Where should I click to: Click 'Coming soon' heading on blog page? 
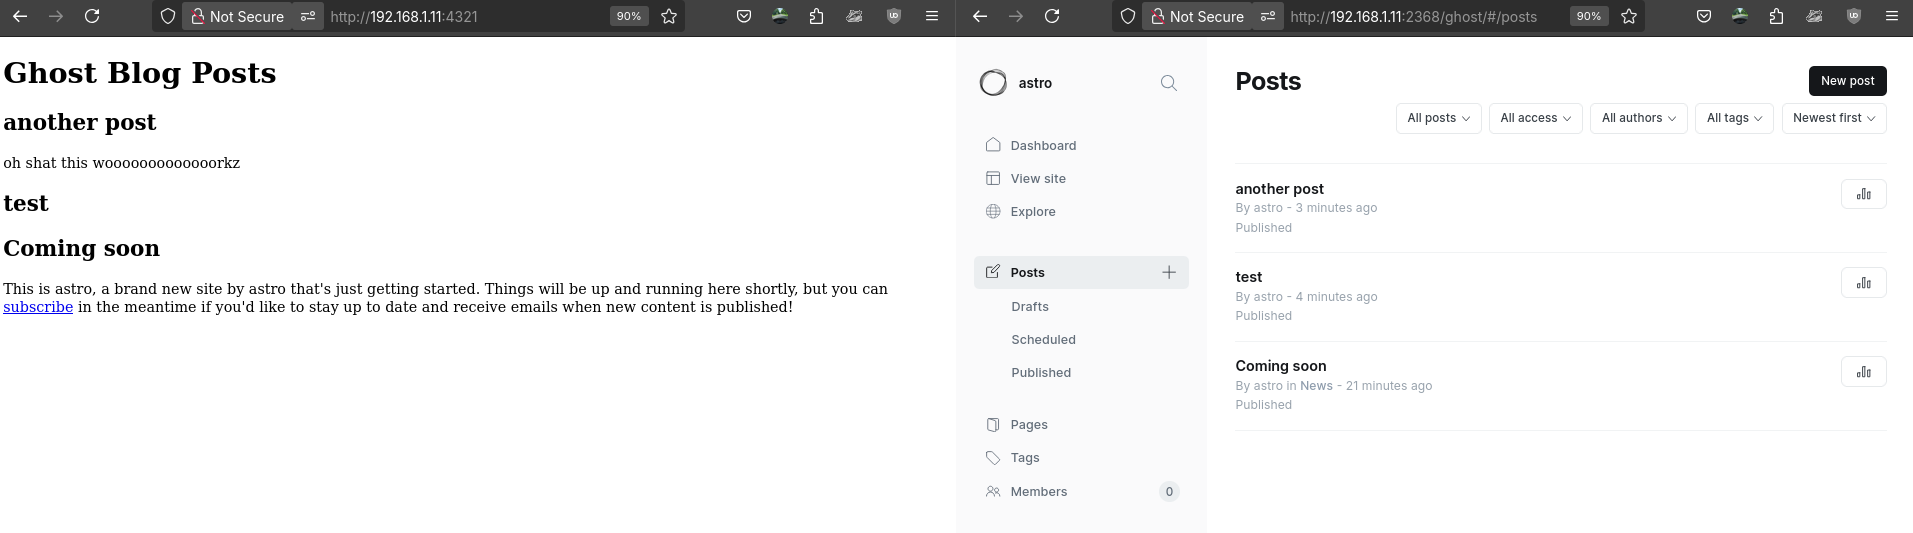point(81,248)
